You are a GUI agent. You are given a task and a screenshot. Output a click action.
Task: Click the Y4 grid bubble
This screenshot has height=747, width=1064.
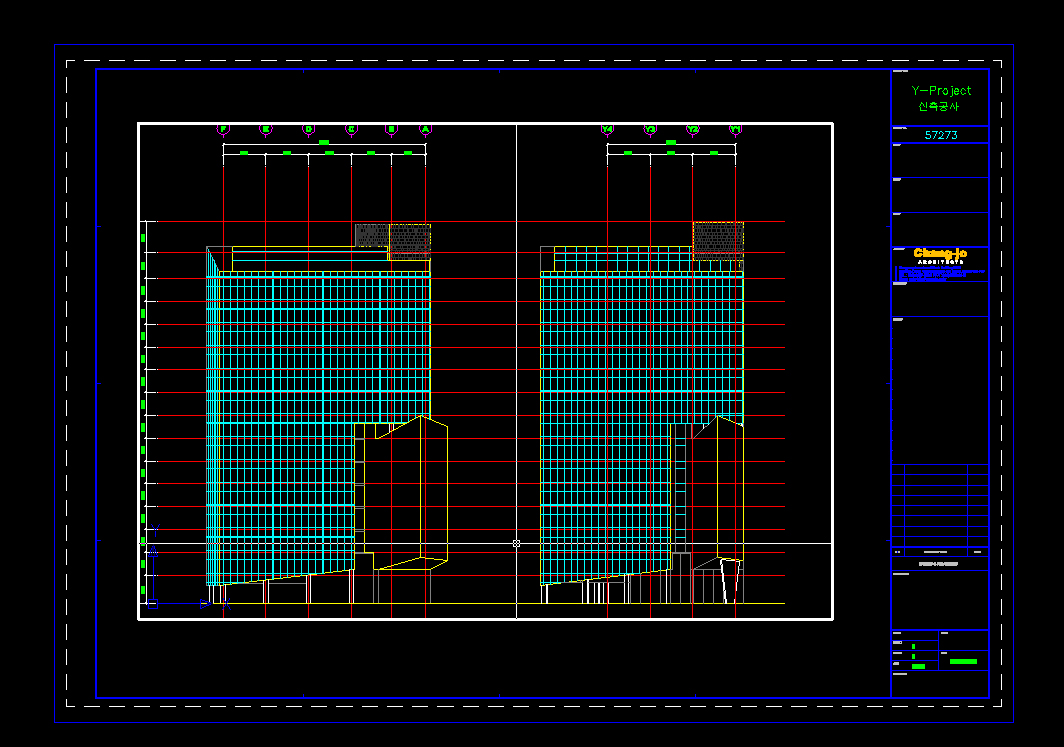(607, 129)
